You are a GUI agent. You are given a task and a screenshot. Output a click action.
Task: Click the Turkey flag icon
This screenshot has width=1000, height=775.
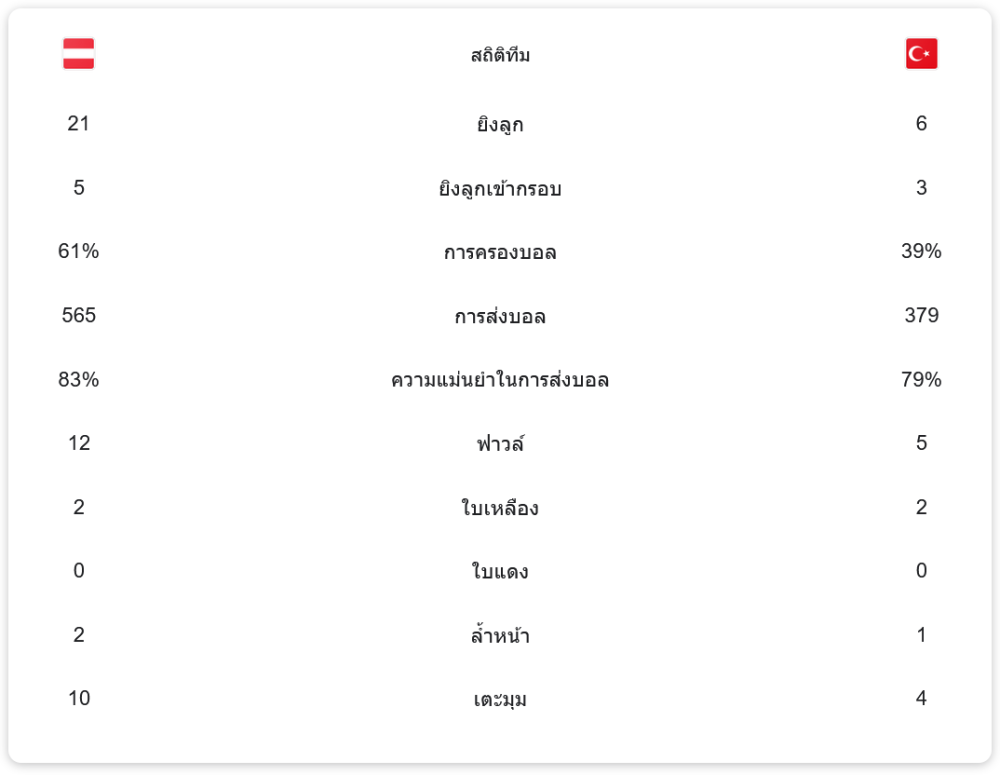tap(921, 54)
